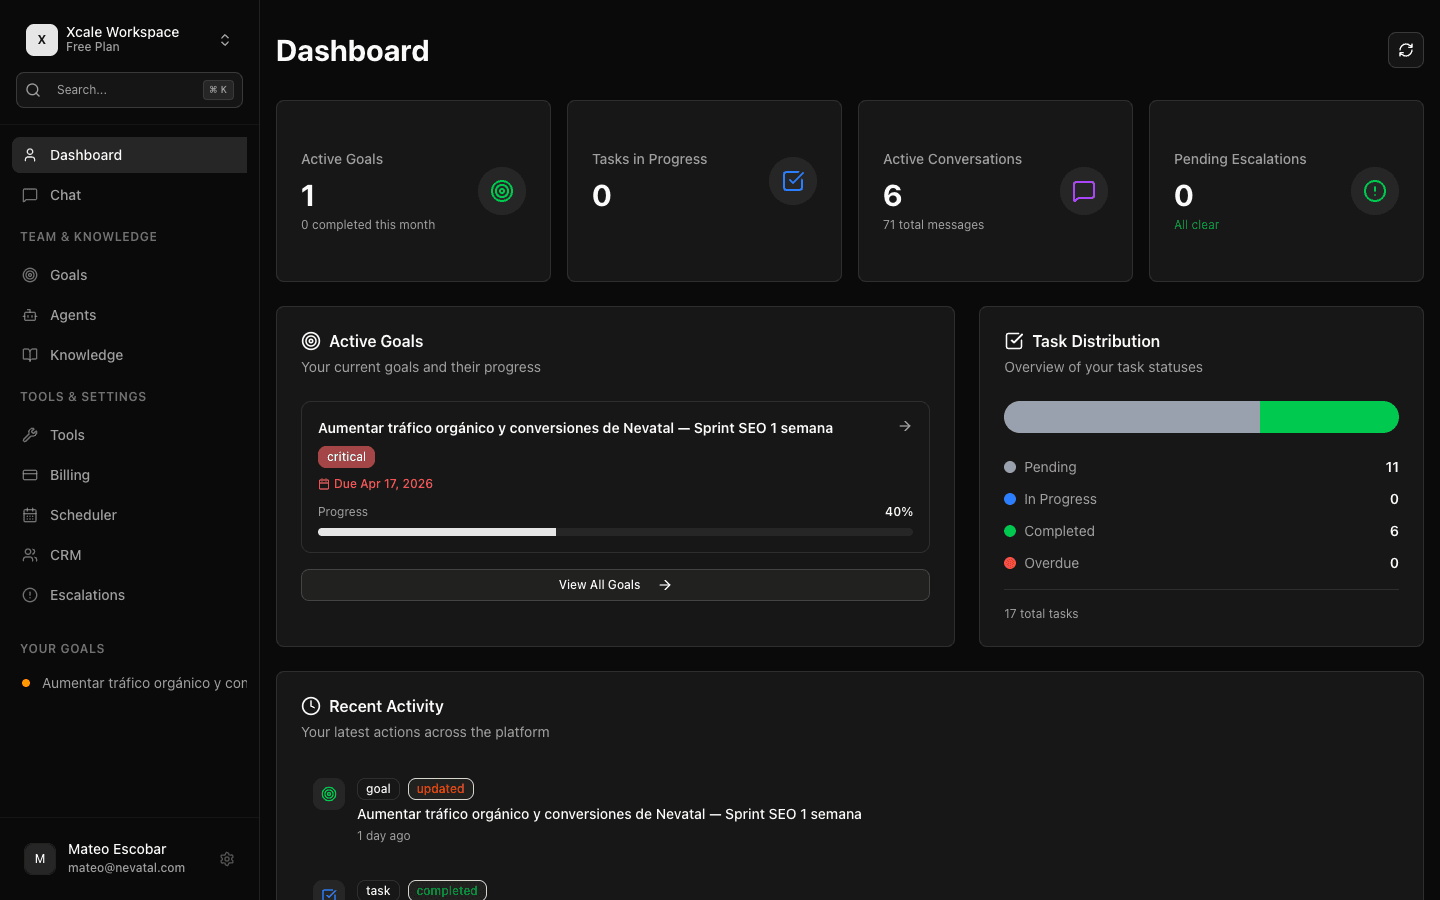Open the Knowledge book icon
Screen dimensions: 1440x900
(x=30, y=355)
